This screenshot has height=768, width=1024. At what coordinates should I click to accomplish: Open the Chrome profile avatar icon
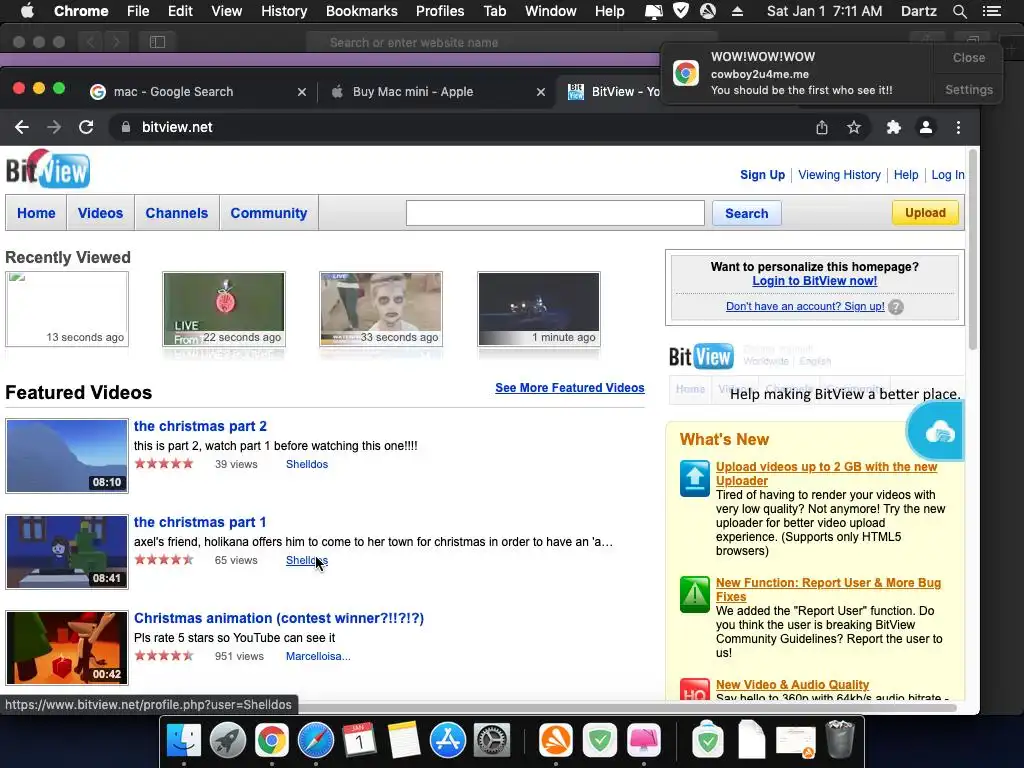(x=925, y=127)
